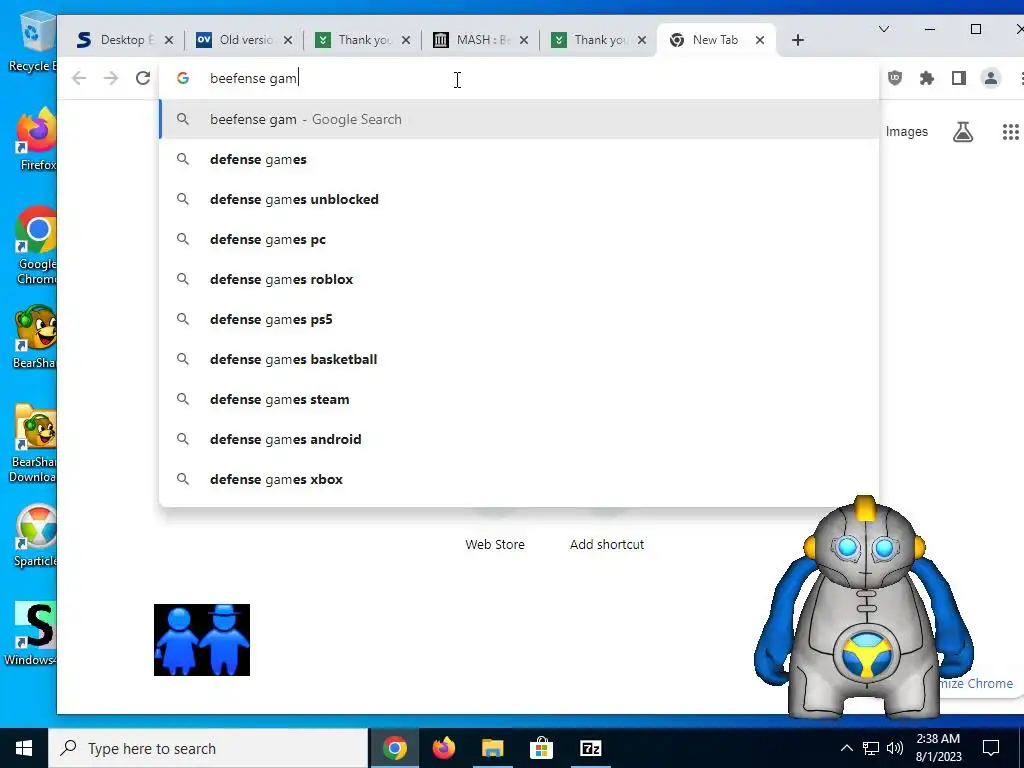The width and height of the screenshot is (1024, 768).
Task: Close the MASH tab
Action: pyautogui.click(x=524, y=40)
